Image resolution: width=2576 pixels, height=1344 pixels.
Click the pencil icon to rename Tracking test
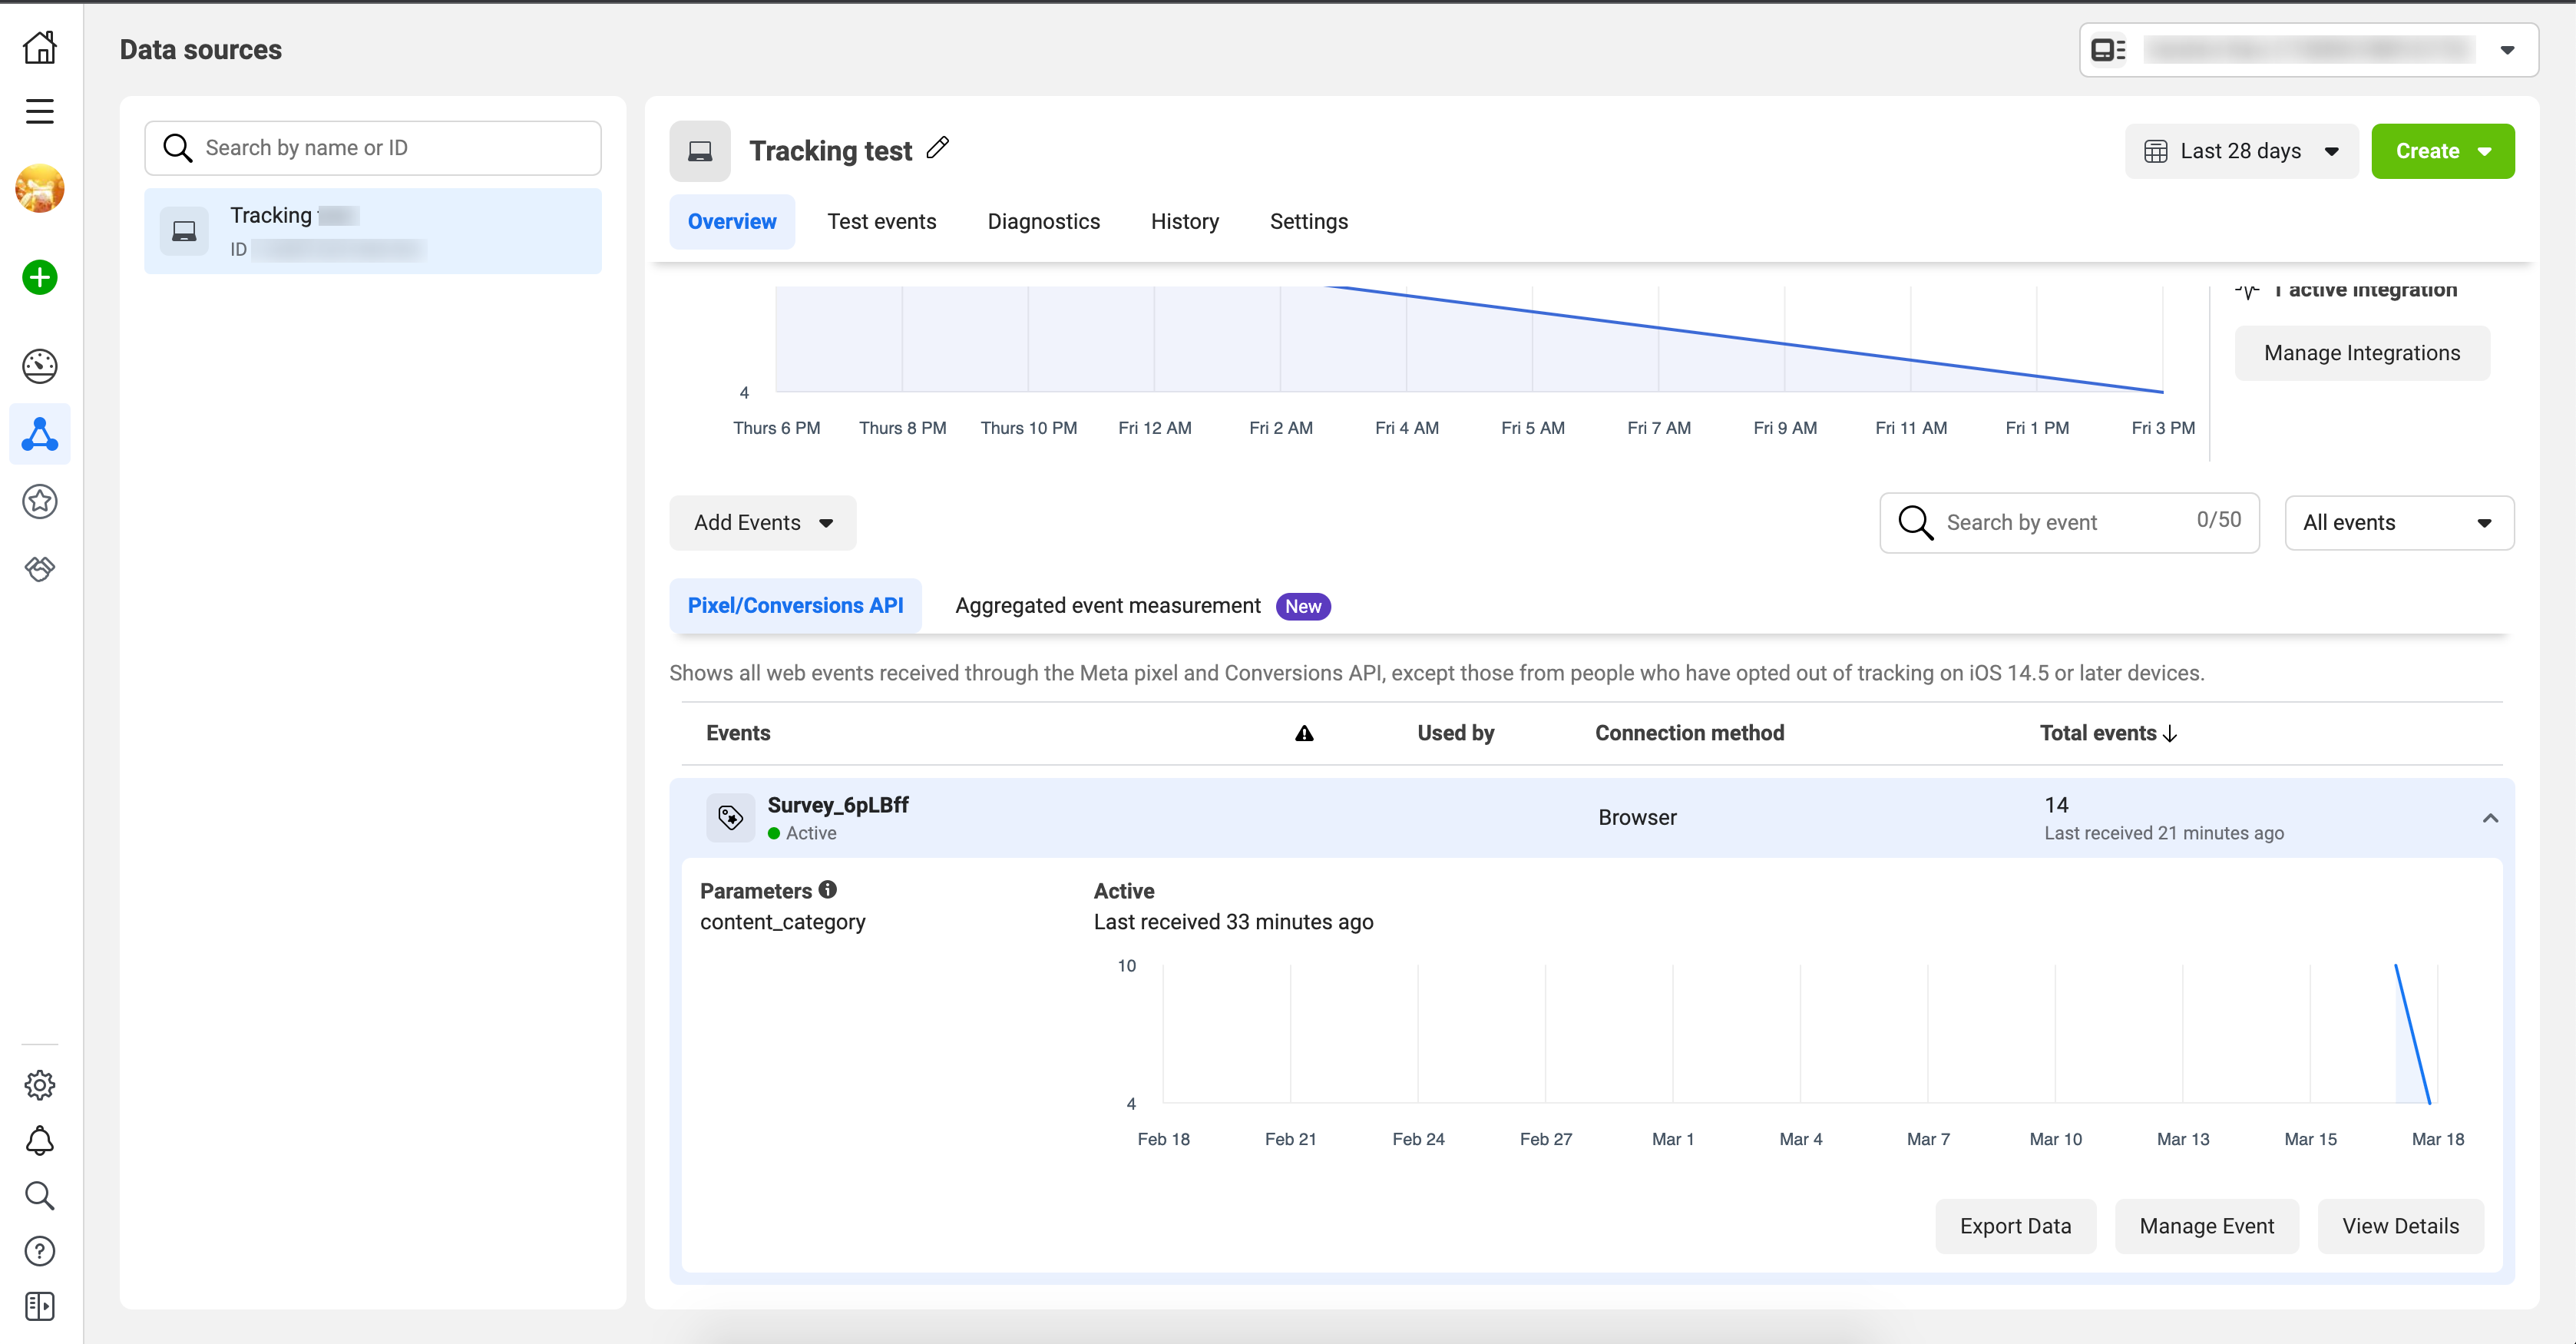click(x=937, y=148)
